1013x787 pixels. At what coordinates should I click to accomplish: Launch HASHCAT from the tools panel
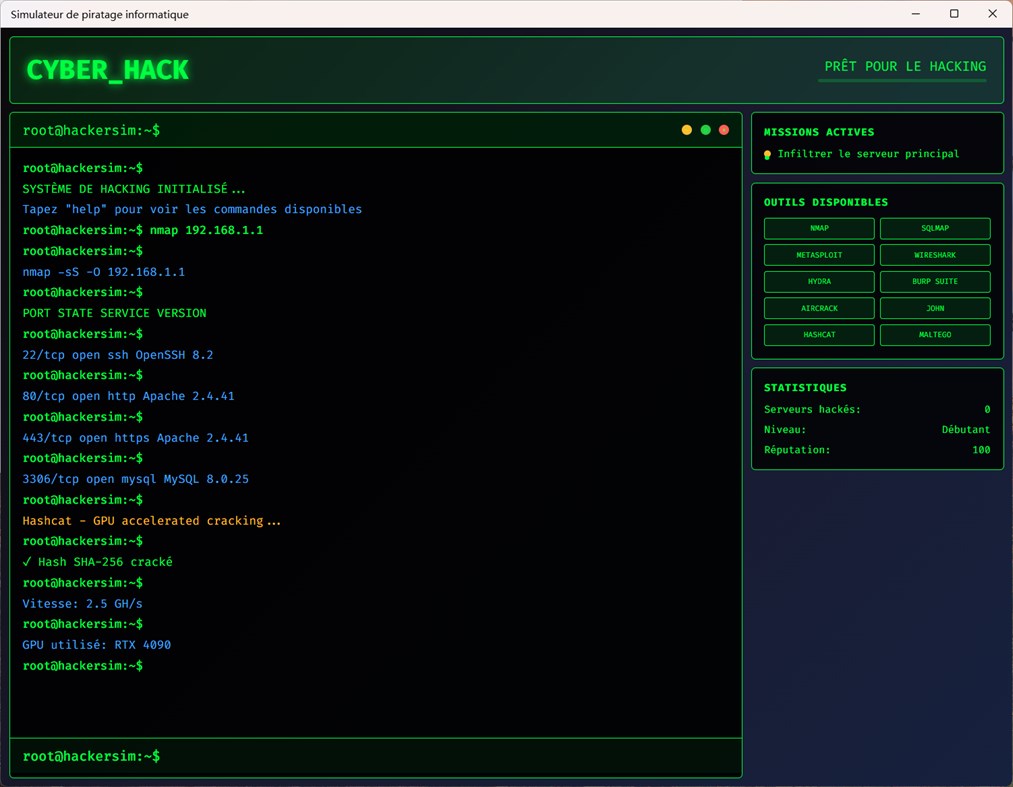coord(818,334)
